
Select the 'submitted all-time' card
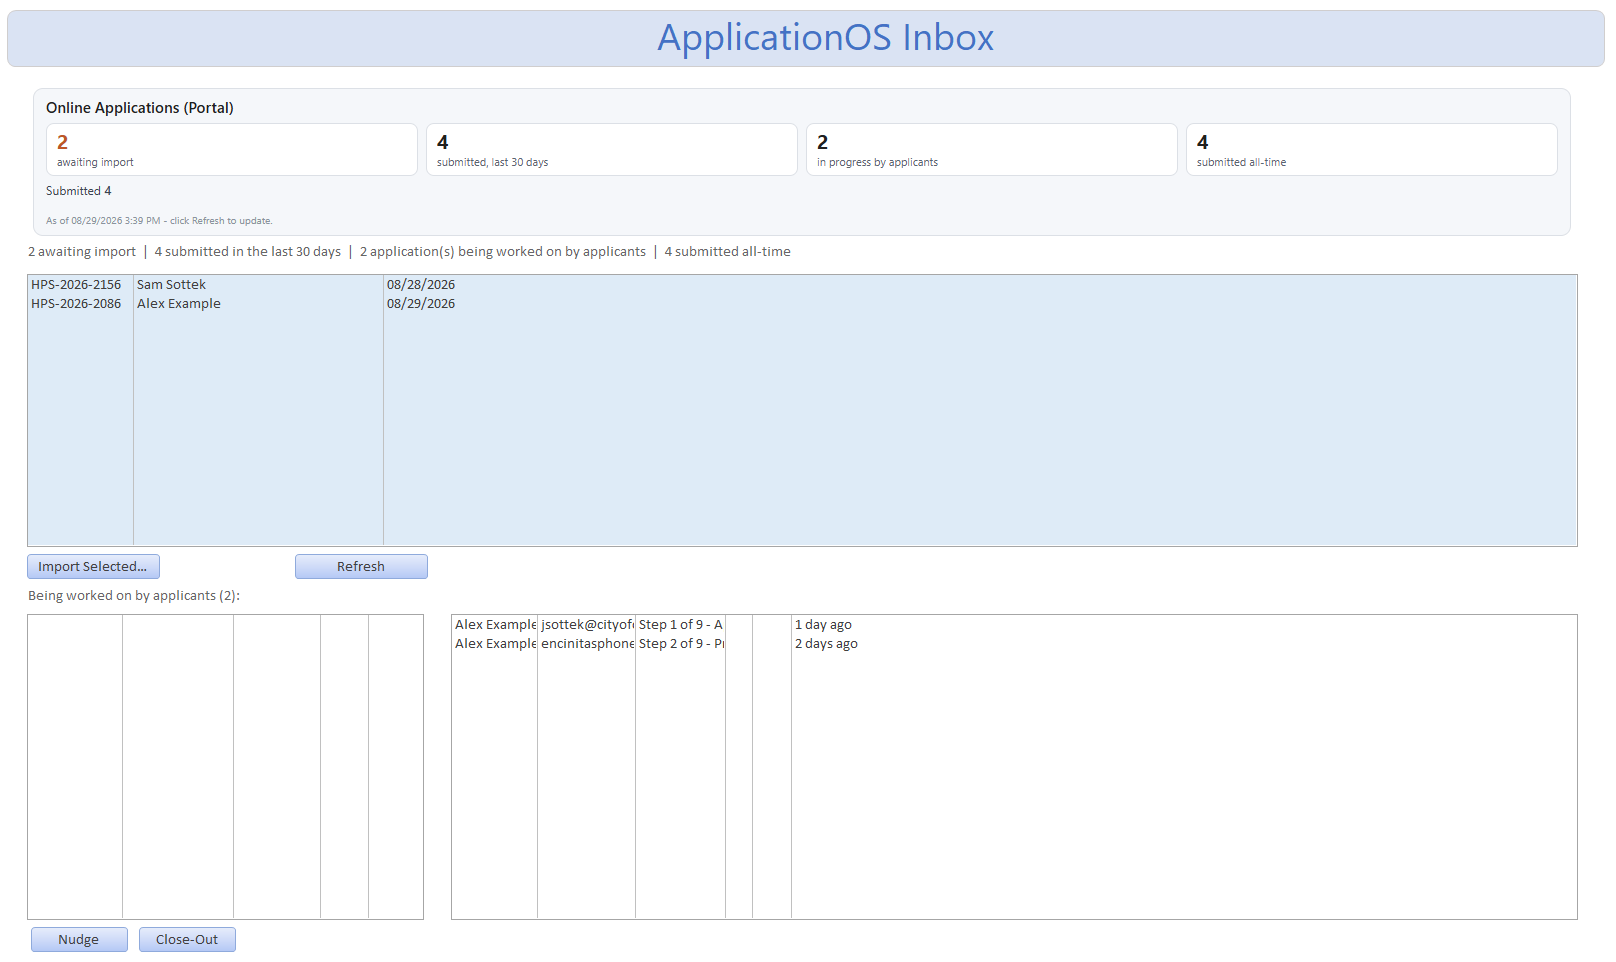1372,149
